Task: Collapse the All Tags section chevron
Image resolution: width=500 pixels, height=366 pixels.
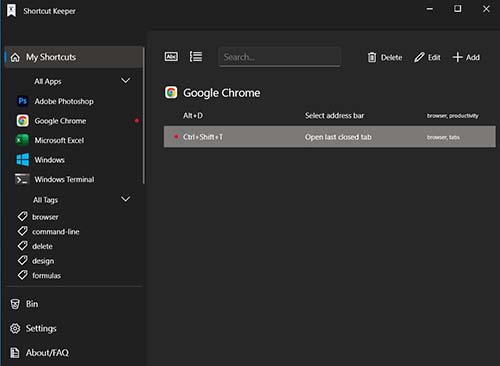Action: [126, 199]
